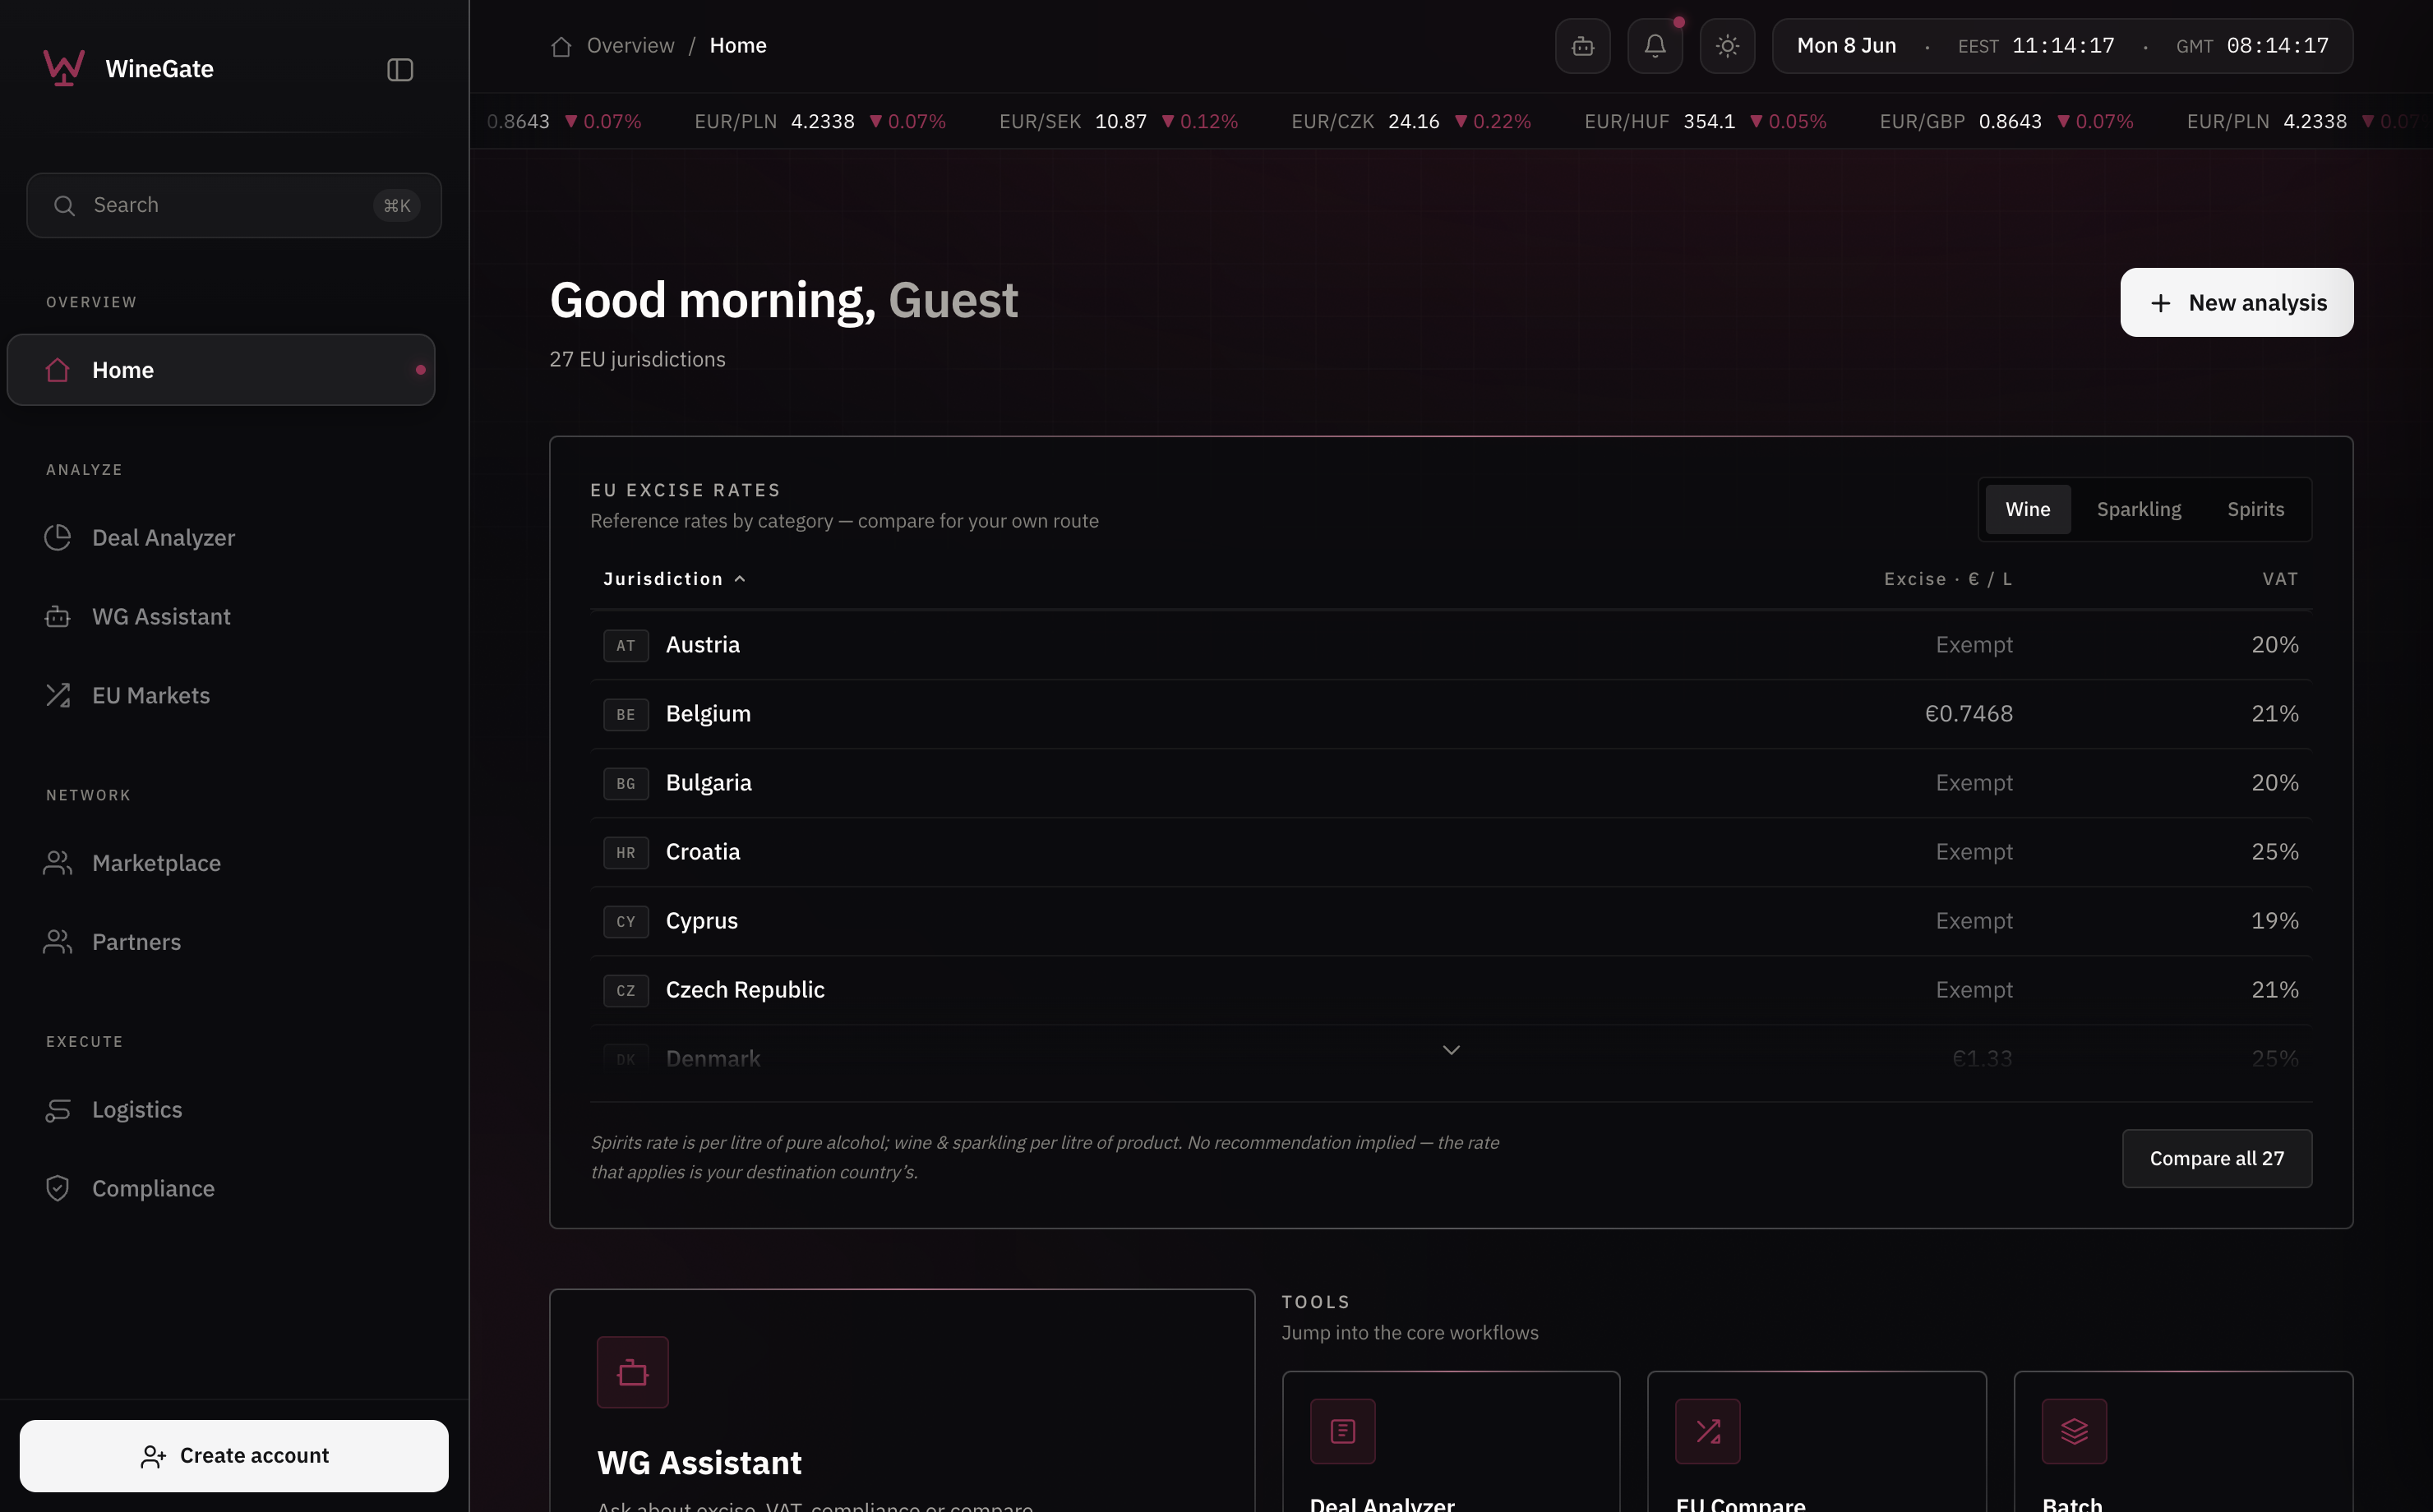This screenshot has width=2433, height=1512.
Task: Switch to the Wine tab
Action: [x=2027, y=509]
